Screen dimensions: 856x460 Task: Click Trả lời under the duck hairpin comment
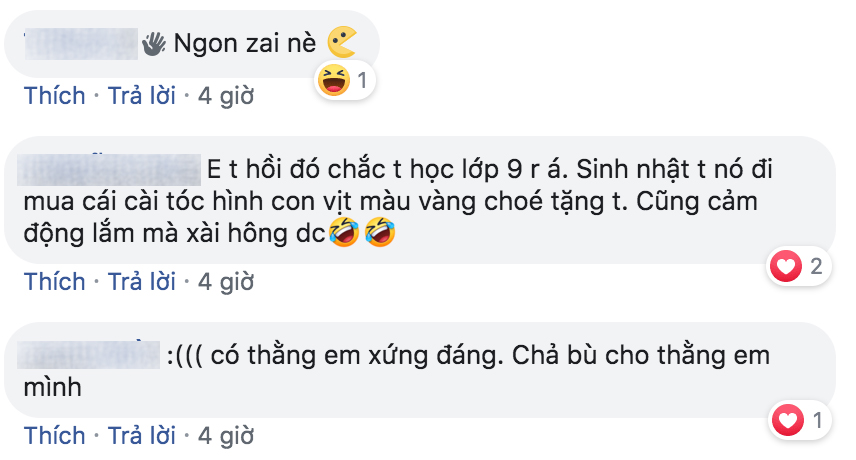click(x=141, y=282)
